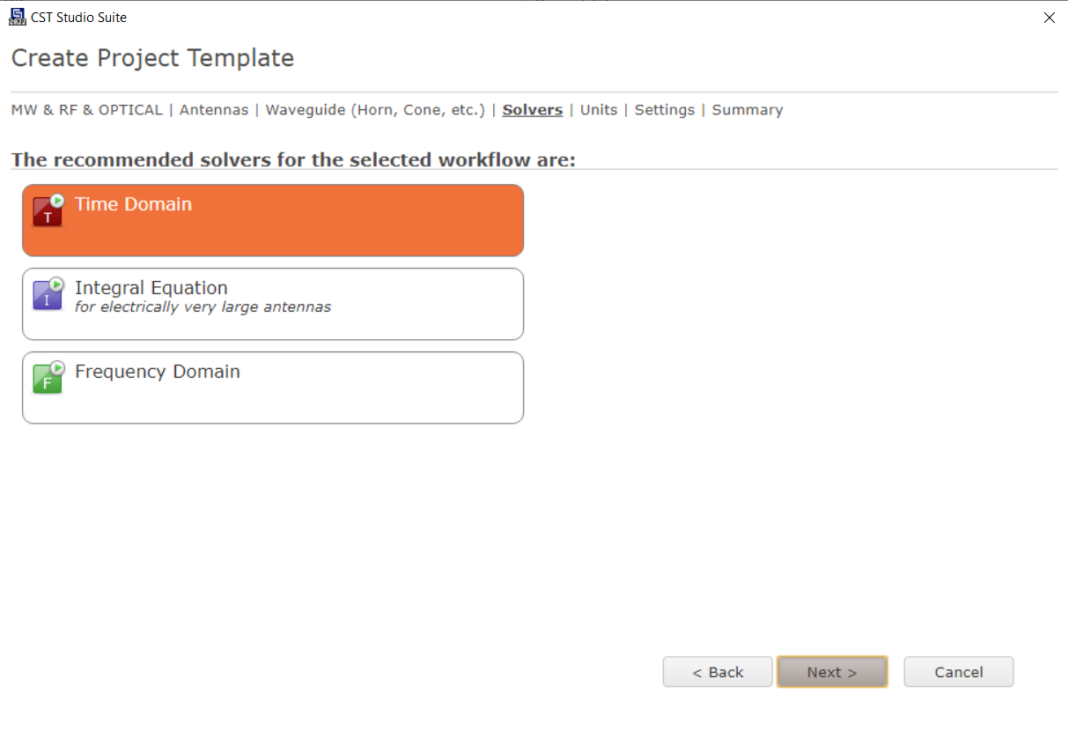Screen dimensions: 1068x738
Task: Click the purple Integral Equation solver icon
Action: 48,294
